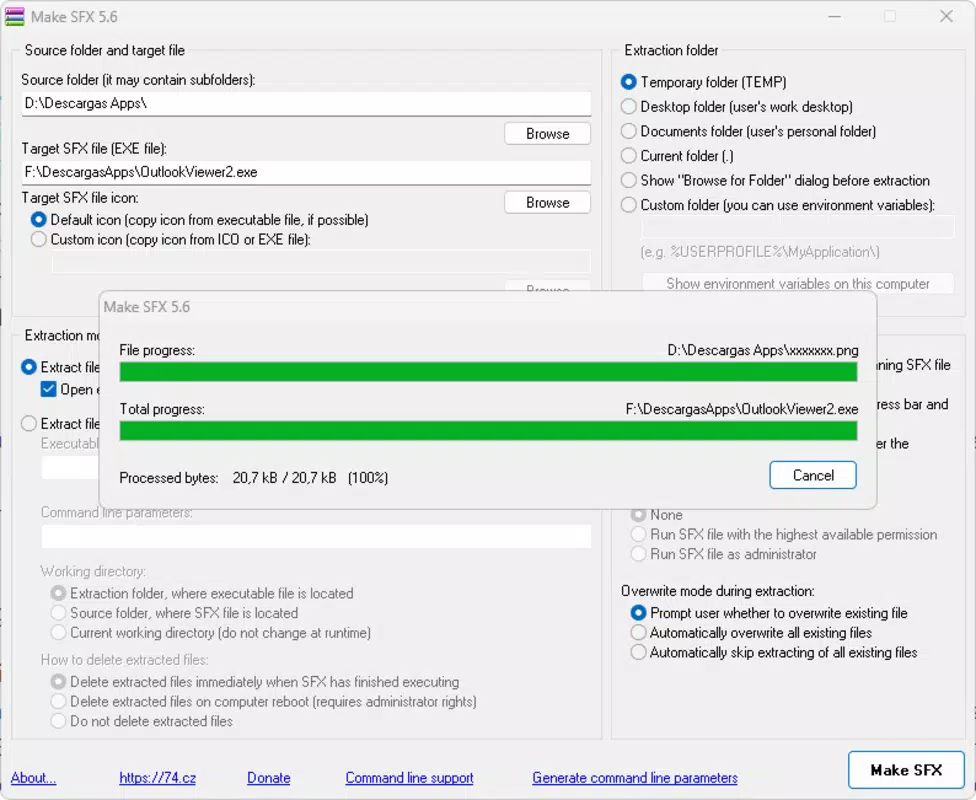The image size is (976, 800).
Task: Select Prompt user whether to overwrite option
Action: point(769,613)
